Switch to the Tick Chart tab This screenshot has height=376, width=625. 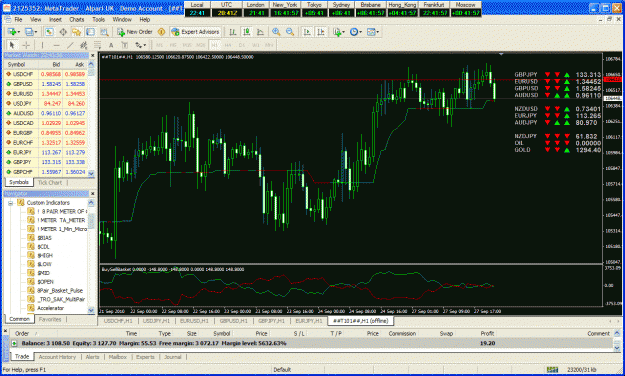50,183
